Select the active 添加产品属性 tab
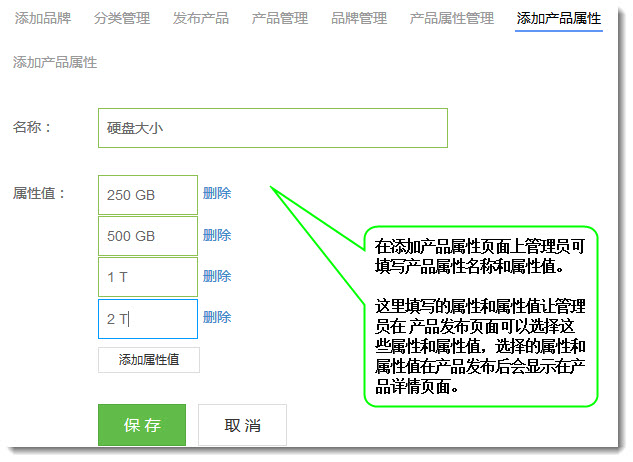The image size is (633, 462). coord(559,19)
